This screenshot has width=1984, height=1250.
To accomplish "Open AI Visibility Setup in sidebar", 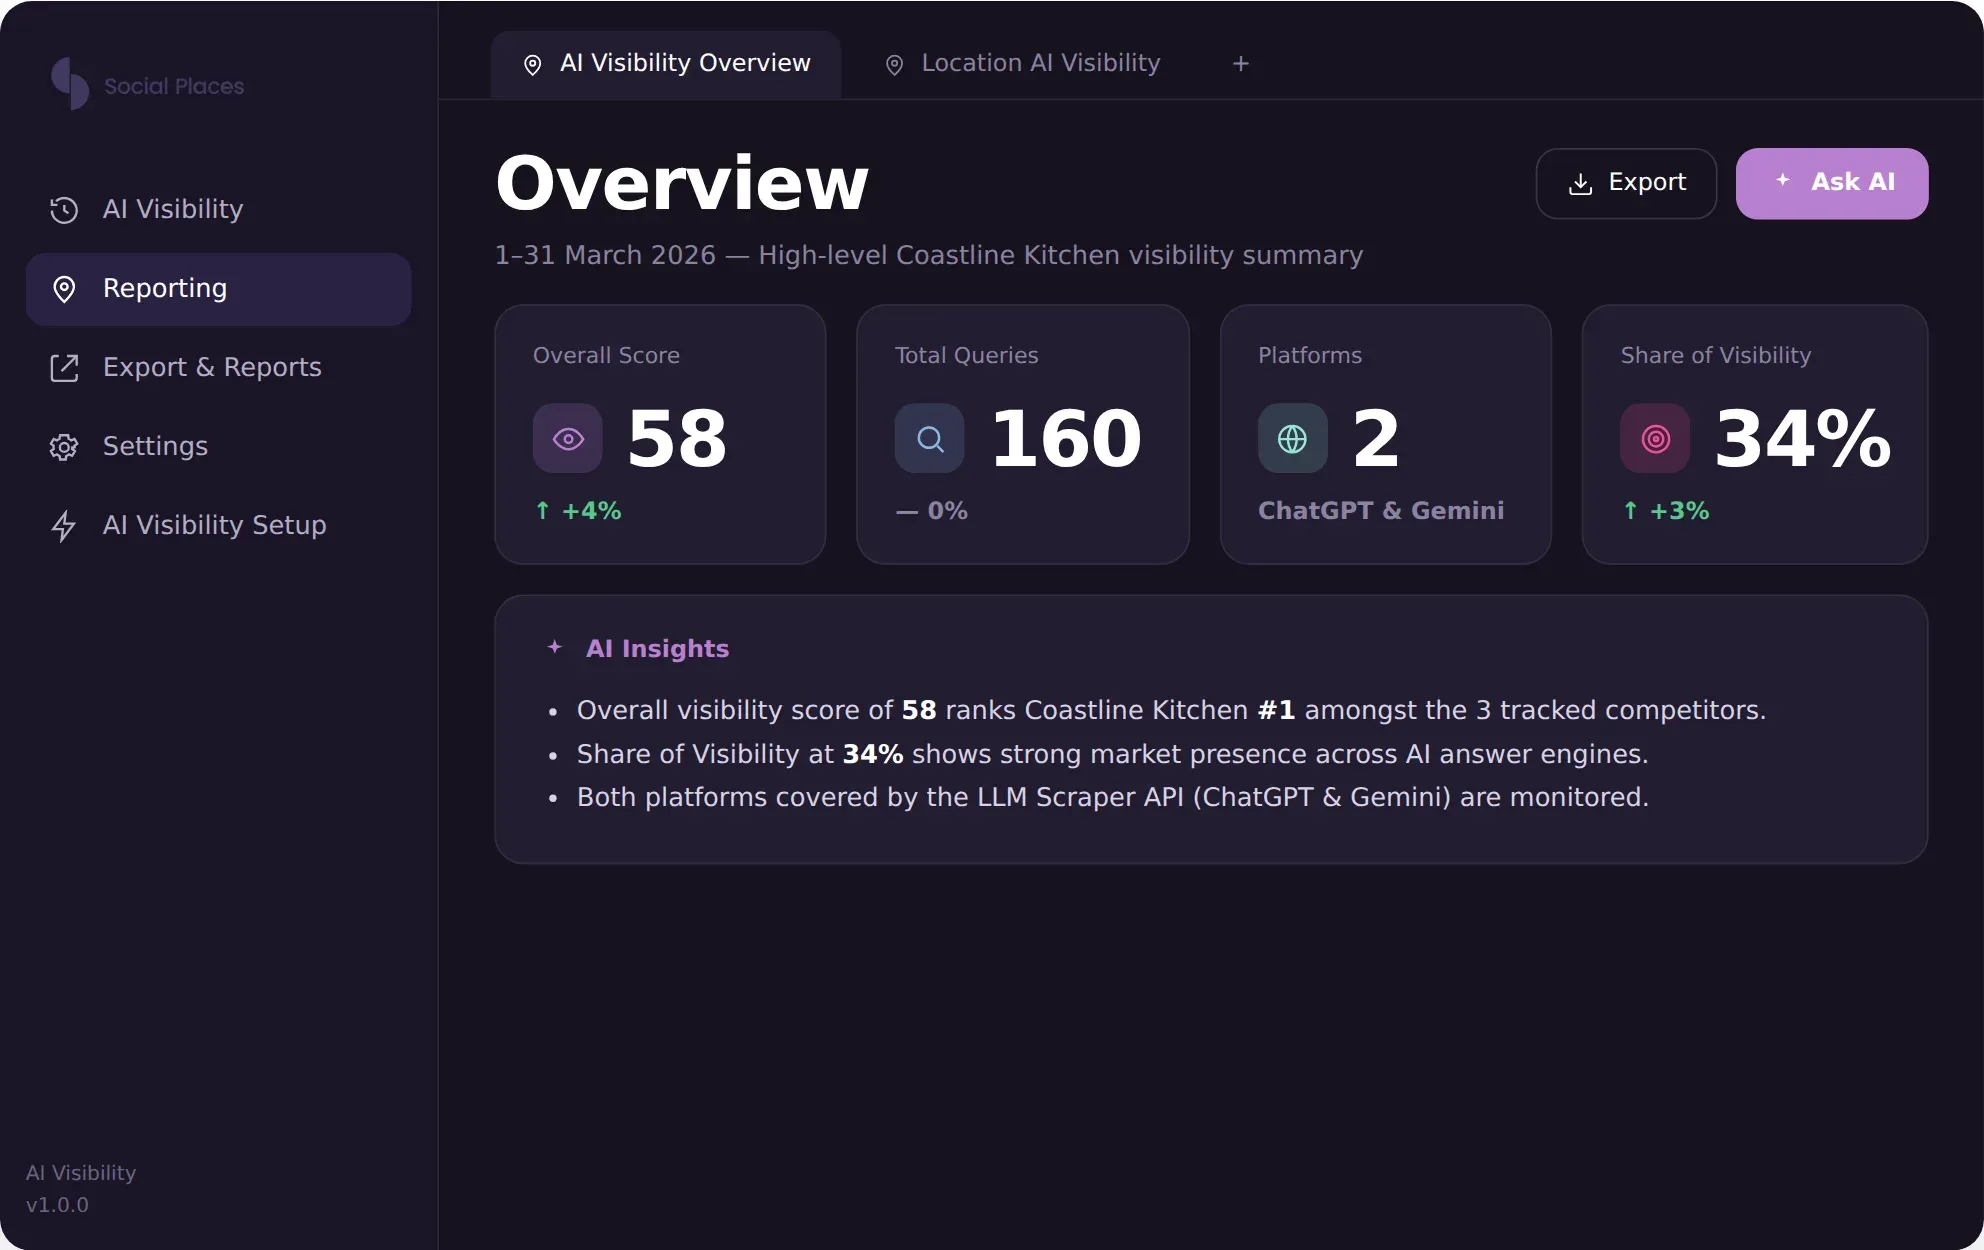I will click(218, 525).
